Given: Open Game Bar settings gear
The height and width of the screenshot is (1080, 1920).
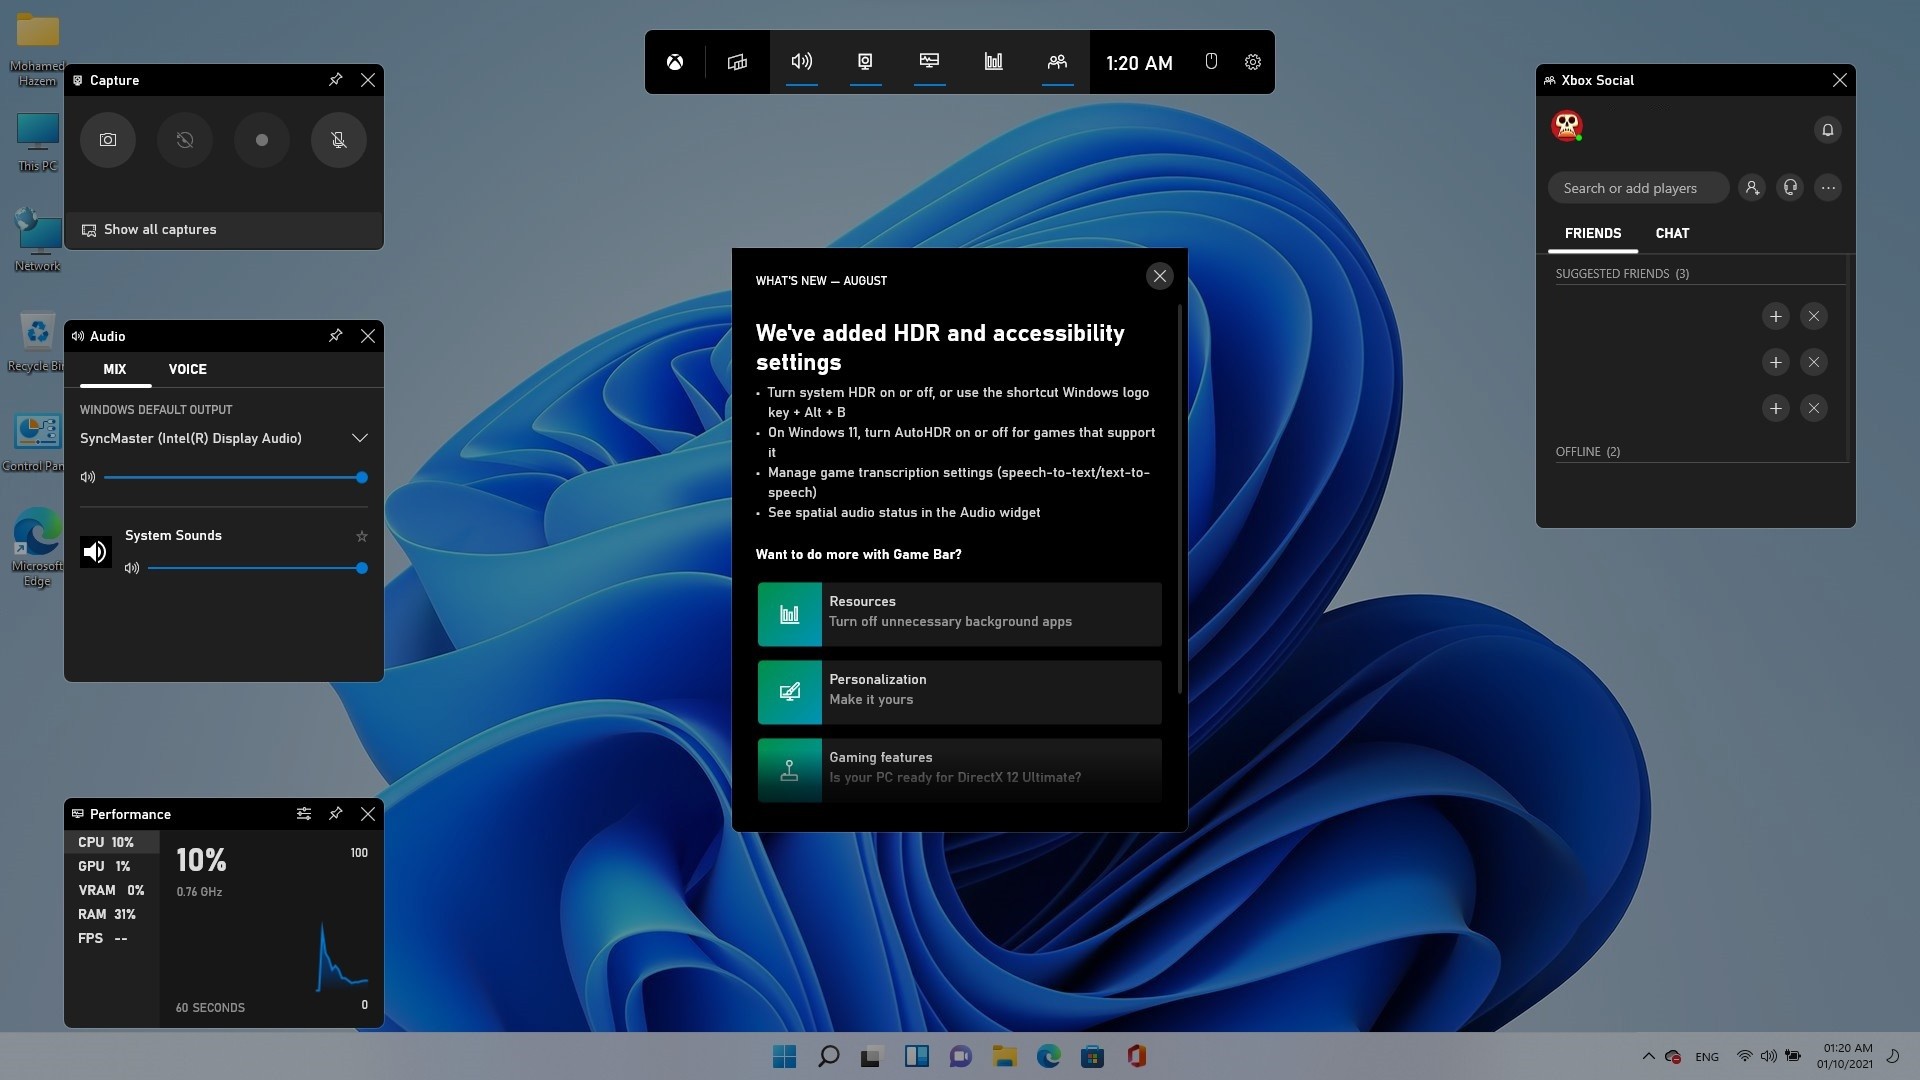Looking at the screenshot, I should (1252, 62).
